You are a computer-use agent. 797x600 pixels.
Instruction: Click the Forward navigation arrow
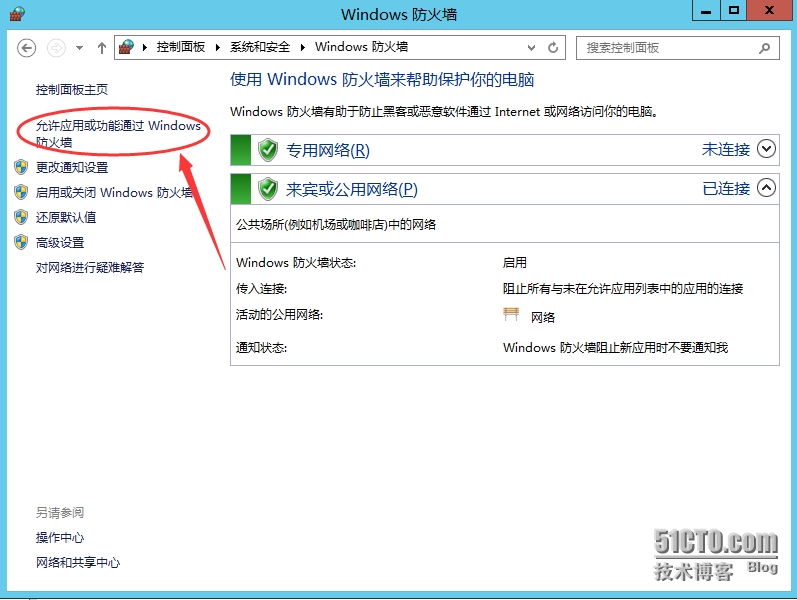pos(56,48)
